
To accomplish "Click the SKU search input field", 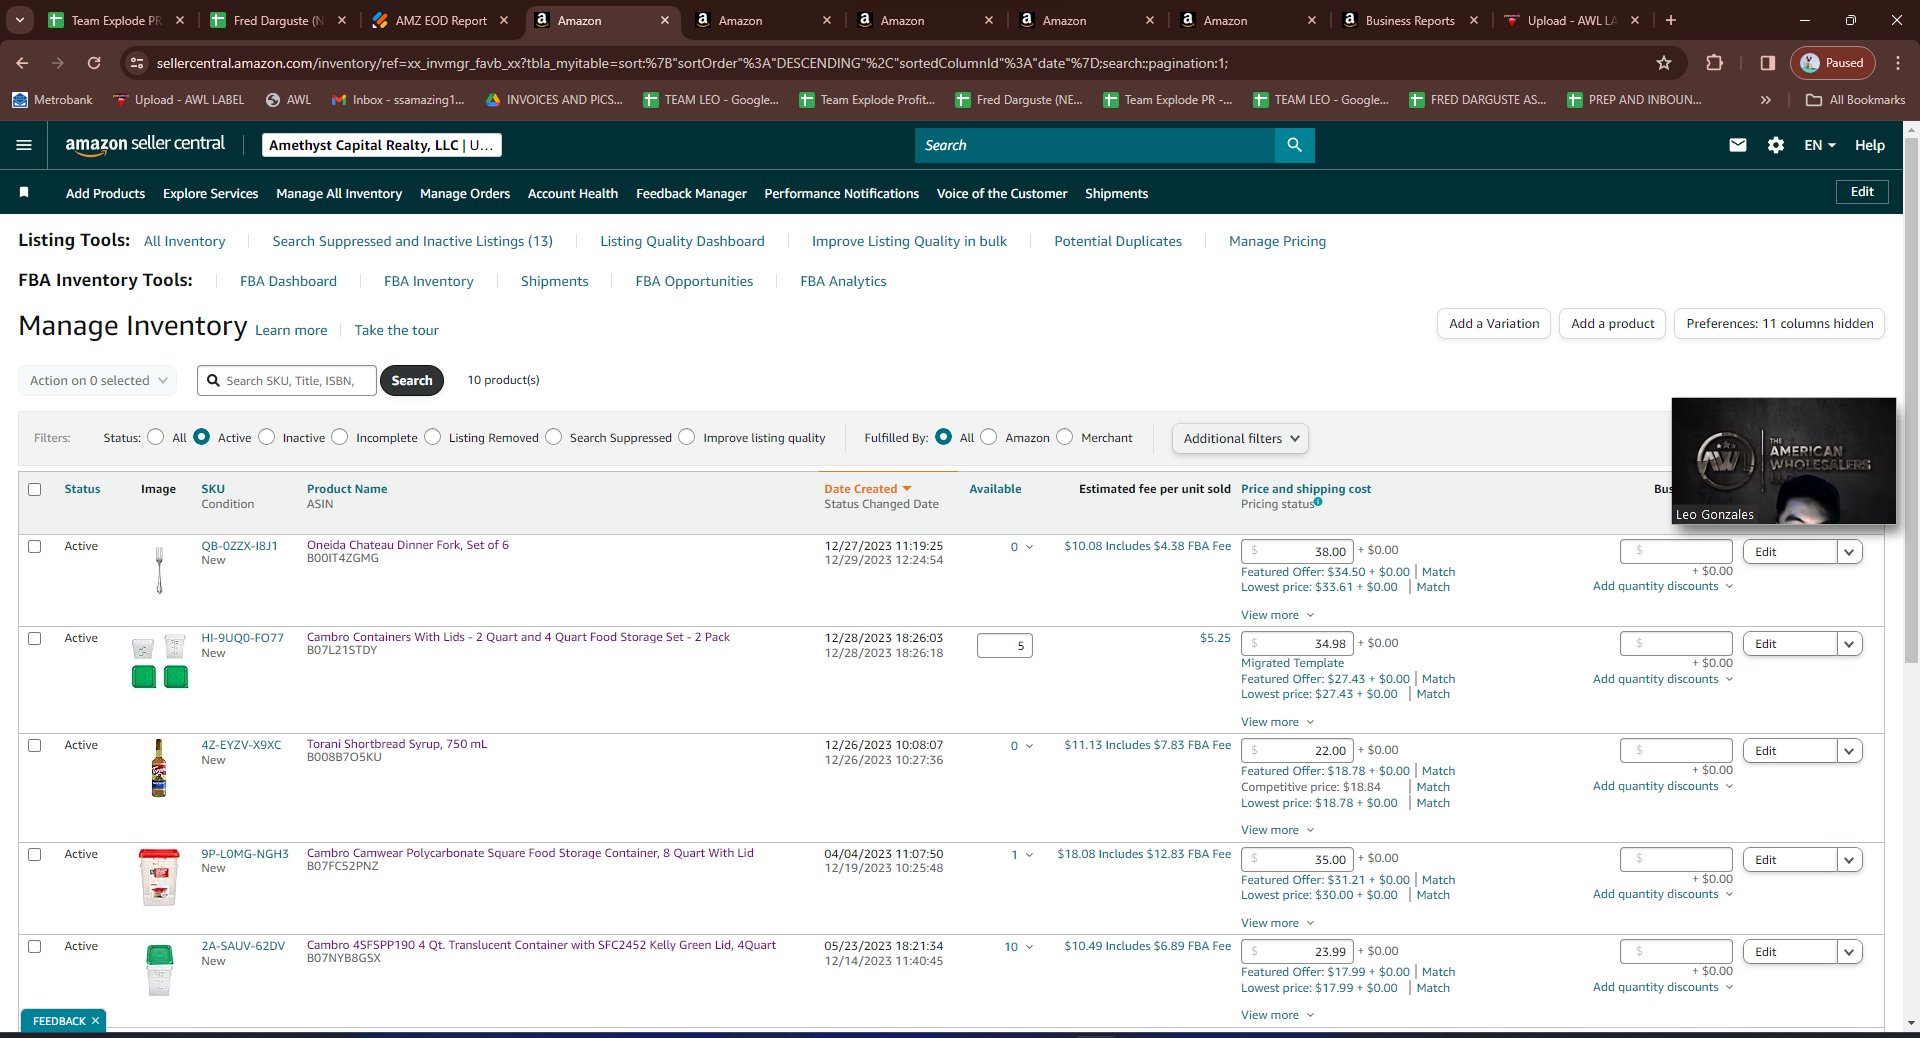I will (288, 381).
